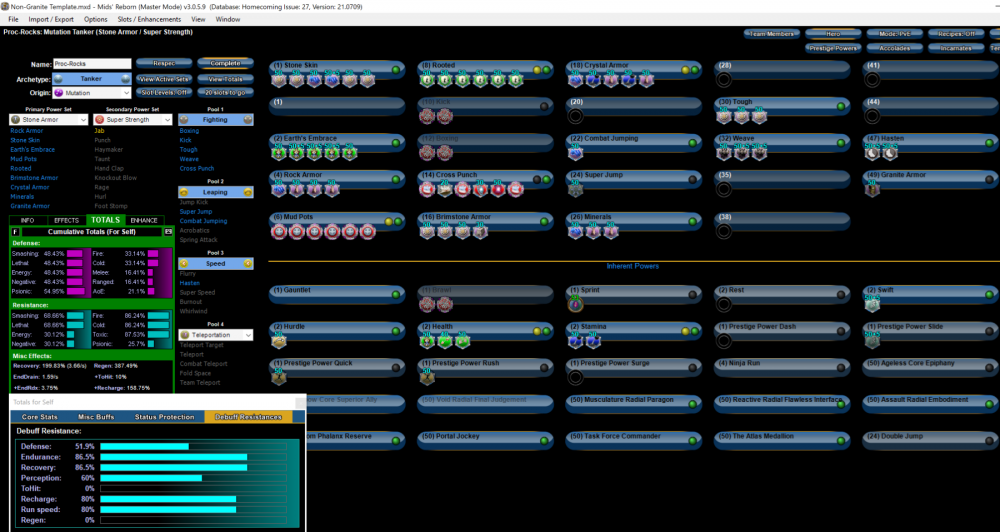1000x532 pixels.
Task: Click the enhancement slot under Granite Armor
Action: 870,189
